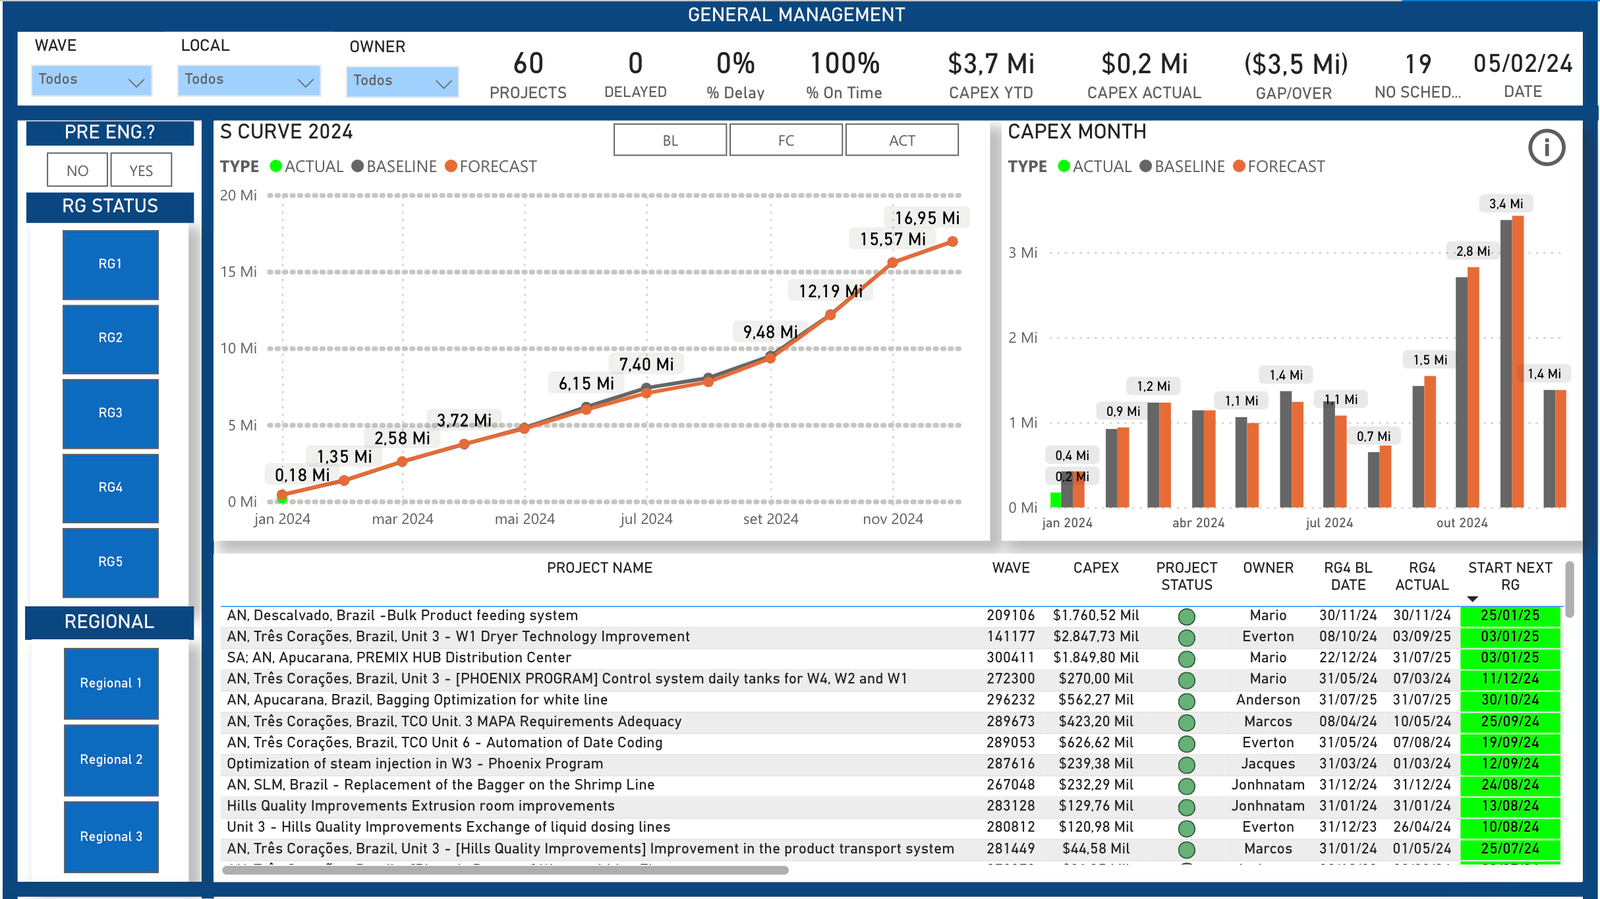
Task: Filter by RG3 status
Action: (x=110, y=413)
